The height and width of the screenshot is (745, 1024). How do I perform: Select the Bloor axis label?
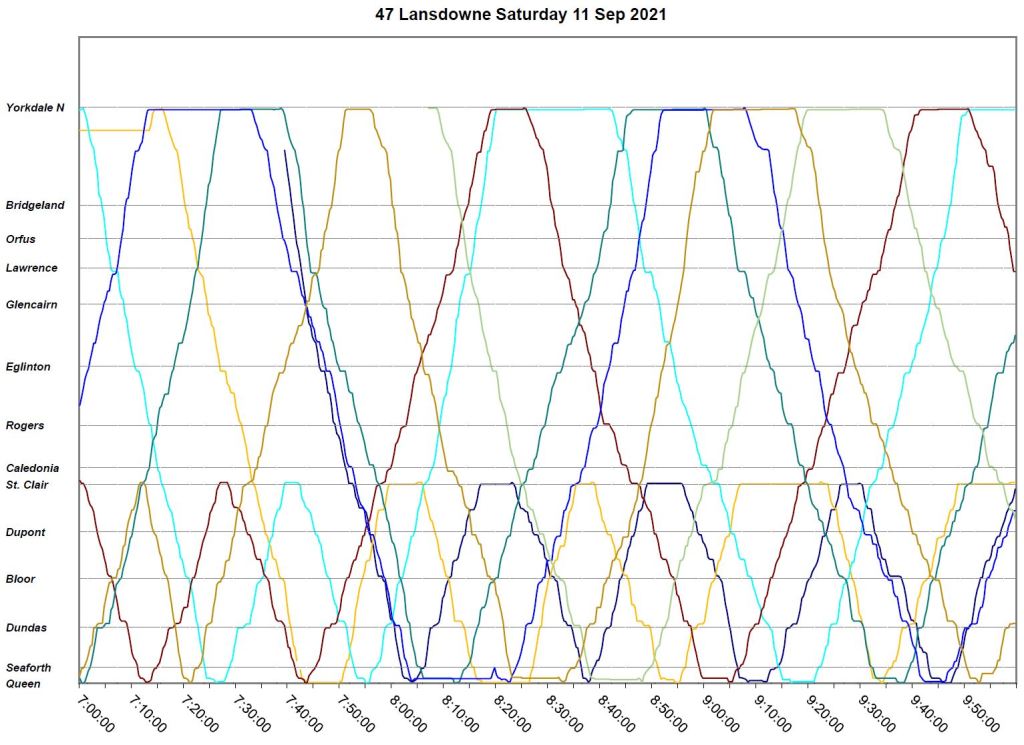(20, 579)
